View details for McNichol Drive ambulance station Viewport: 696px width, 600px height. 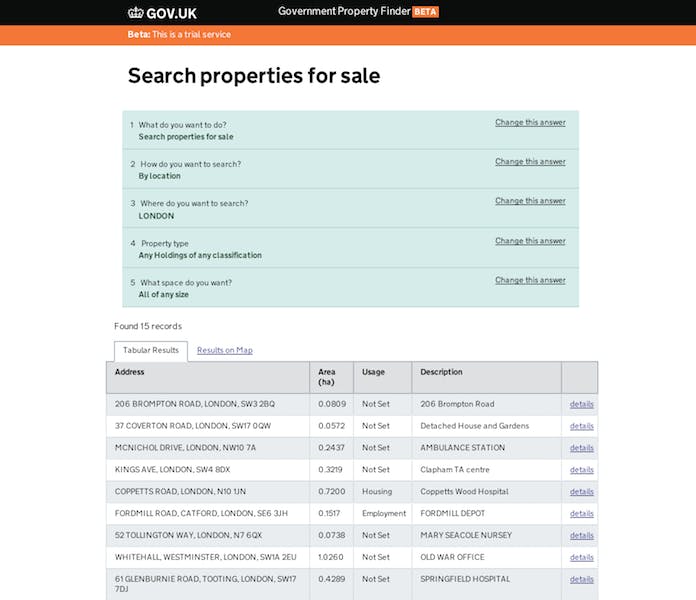pos(581,448)
